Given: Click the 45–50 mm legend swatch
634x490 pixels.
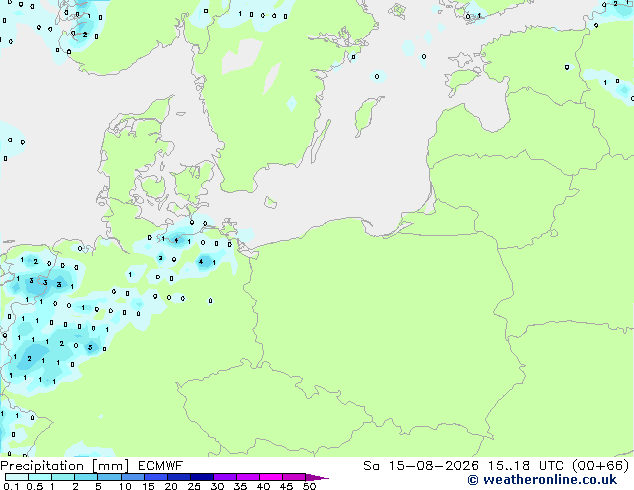Looking at the screenshot, I should [x=294, y=477].
